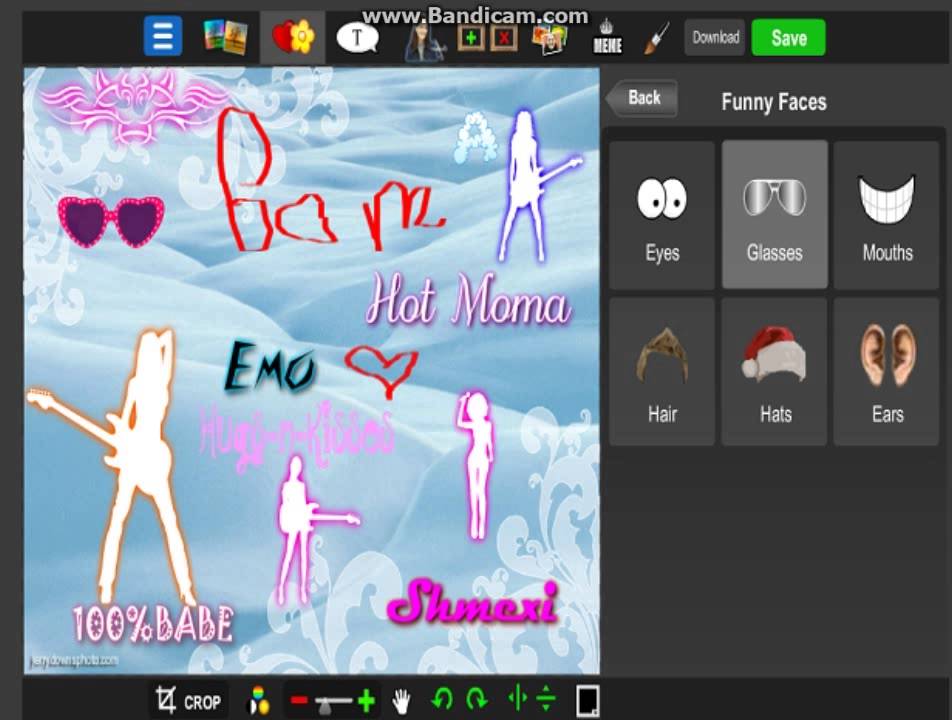Screen dimensions: 952x720
Task: Select the hand pan tool
Action: click(x=401, y=701)
